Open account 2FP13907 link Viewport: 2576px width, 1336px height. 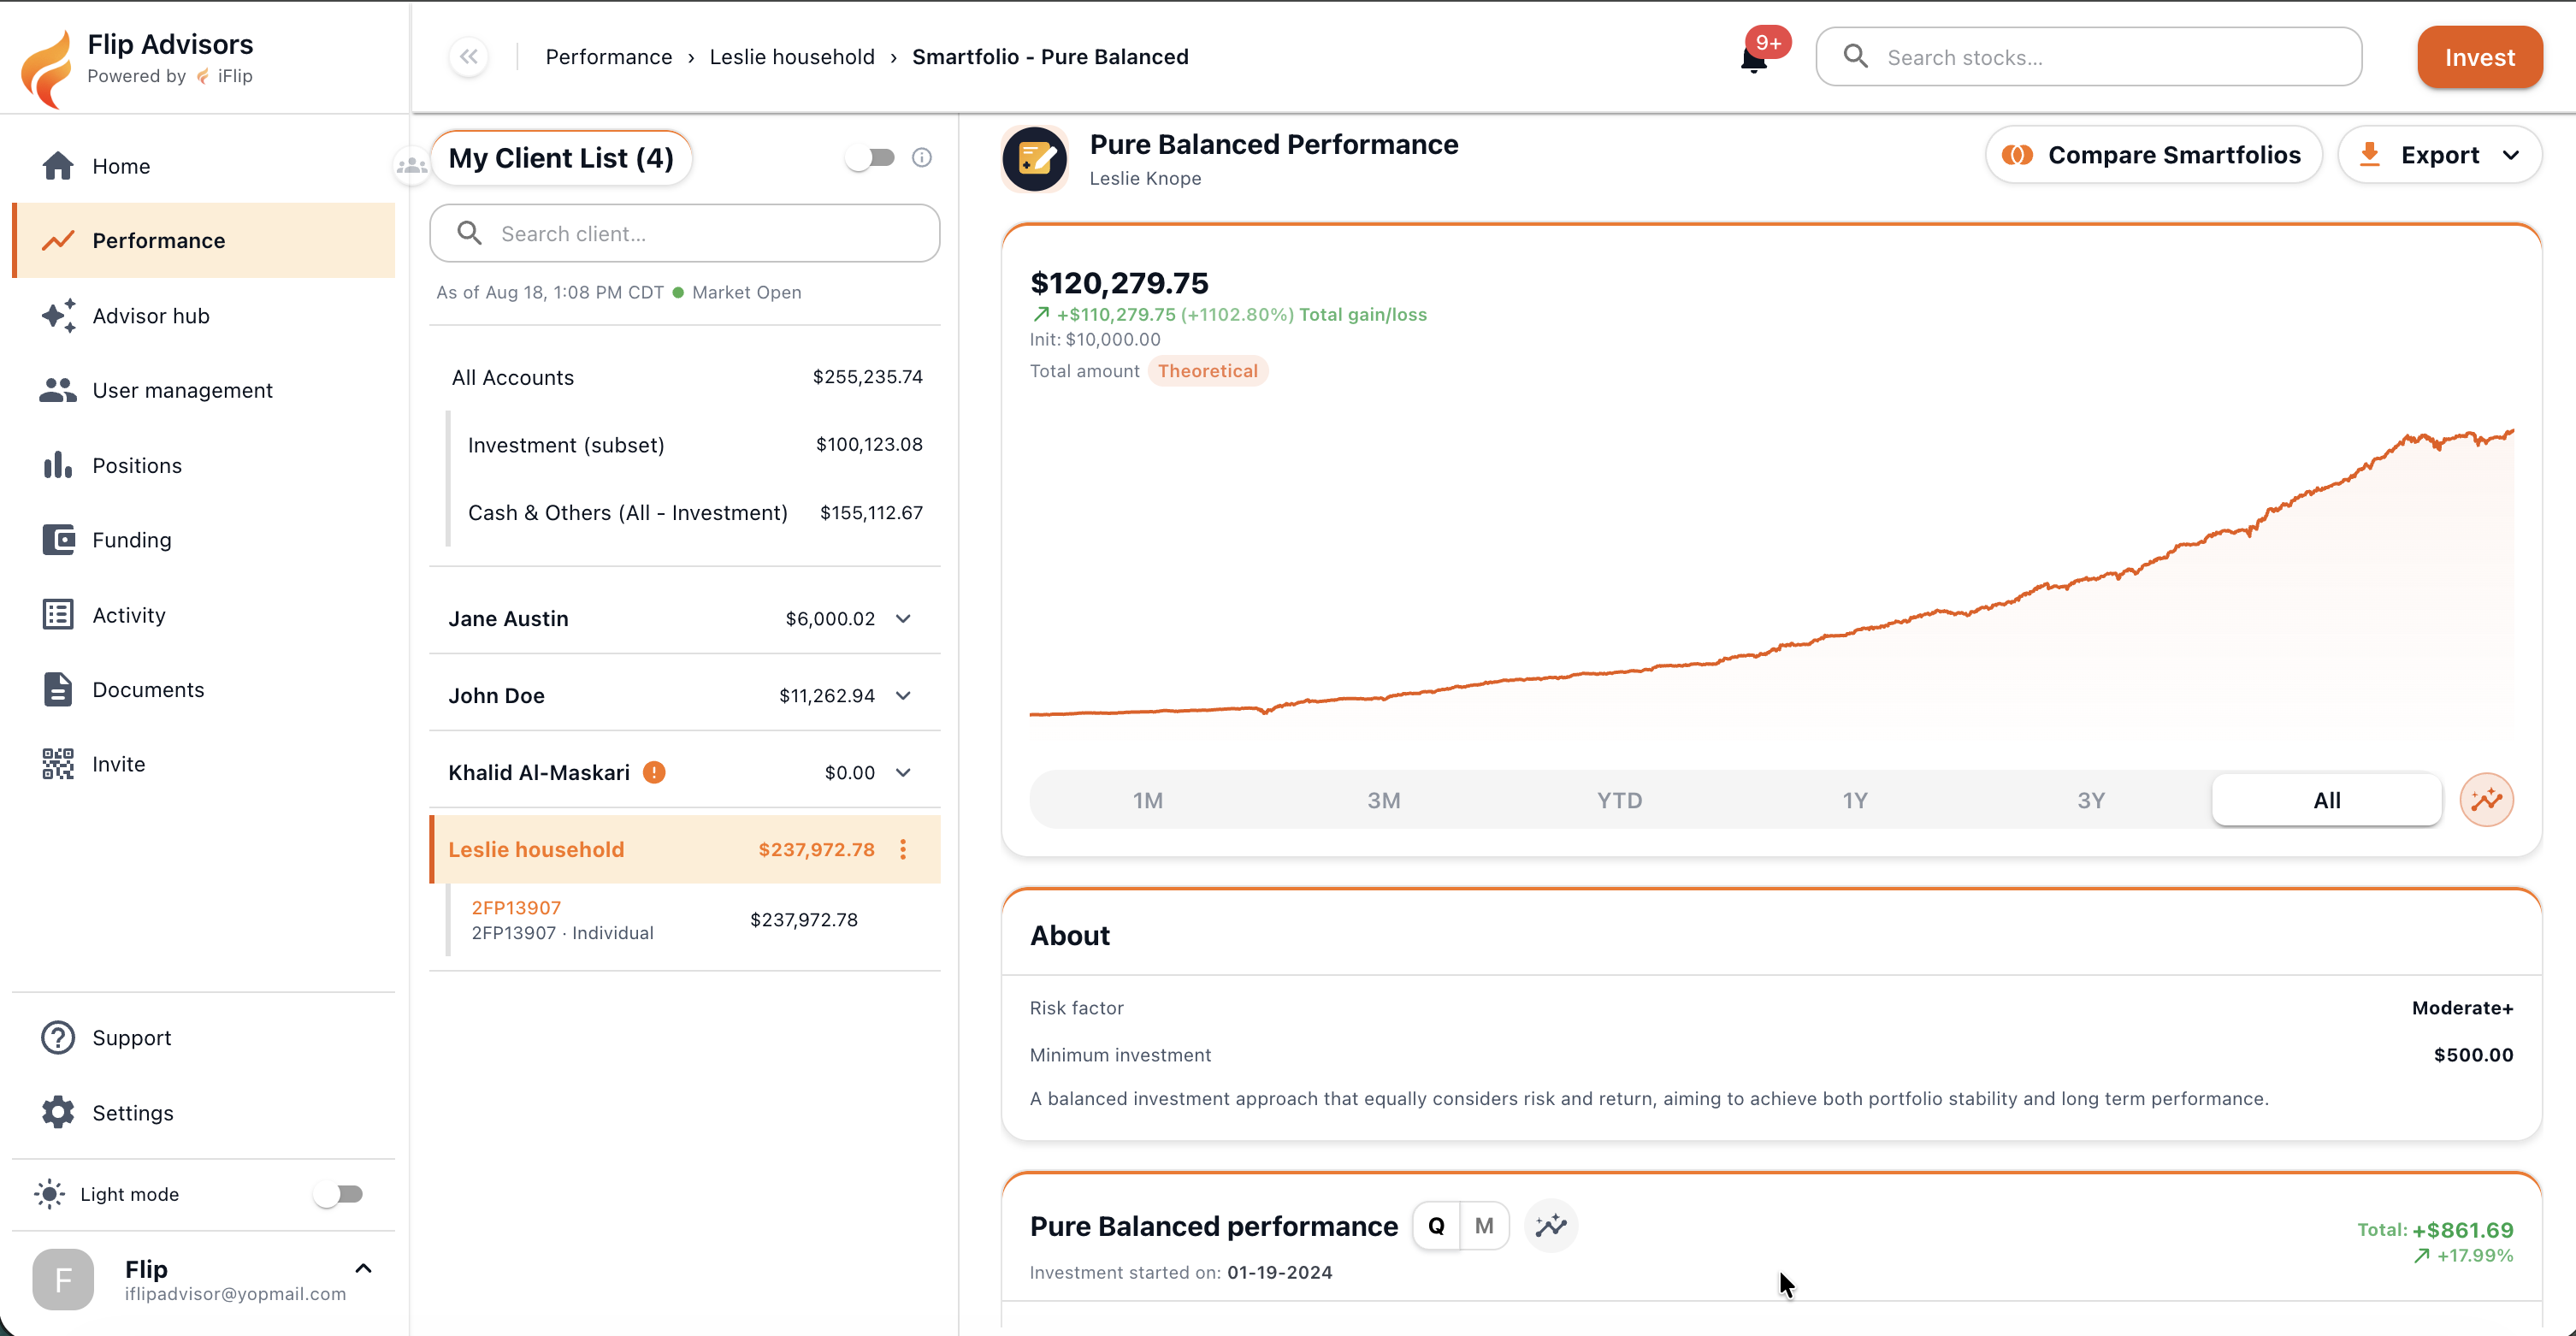click(x=516, y=907)
